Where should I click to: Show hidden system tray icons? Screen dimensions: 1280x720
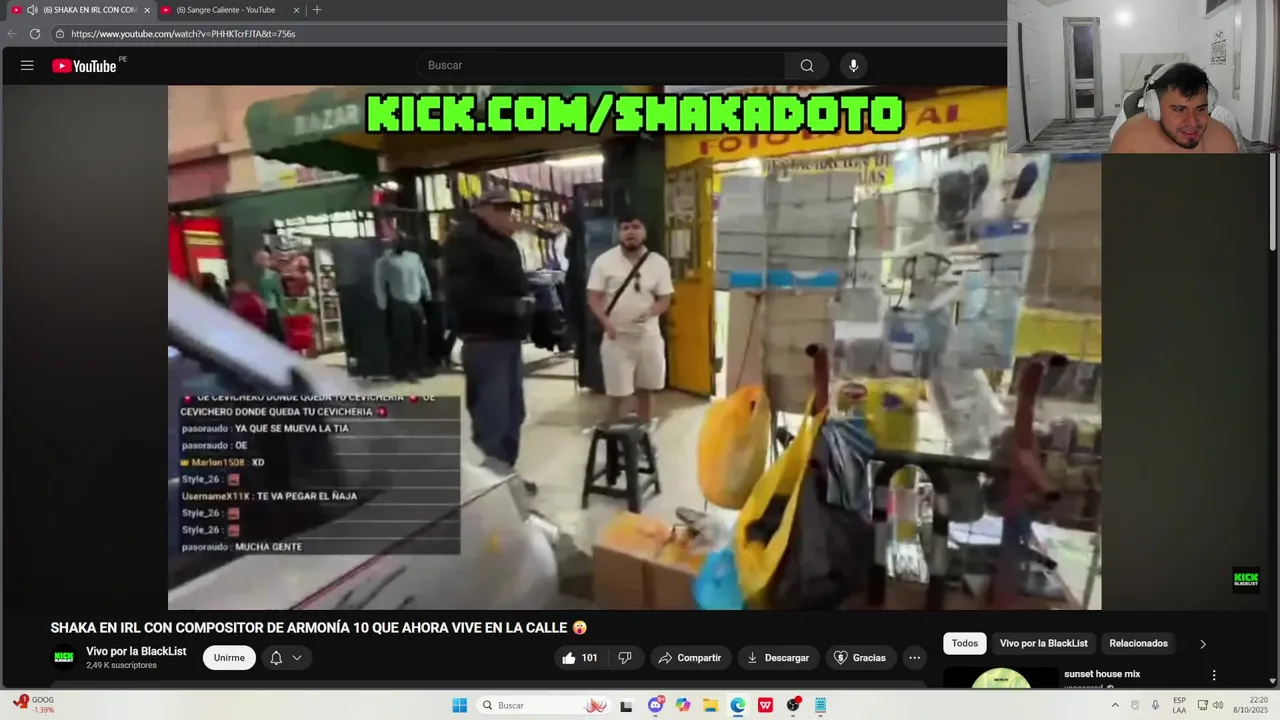point(1115,705)
